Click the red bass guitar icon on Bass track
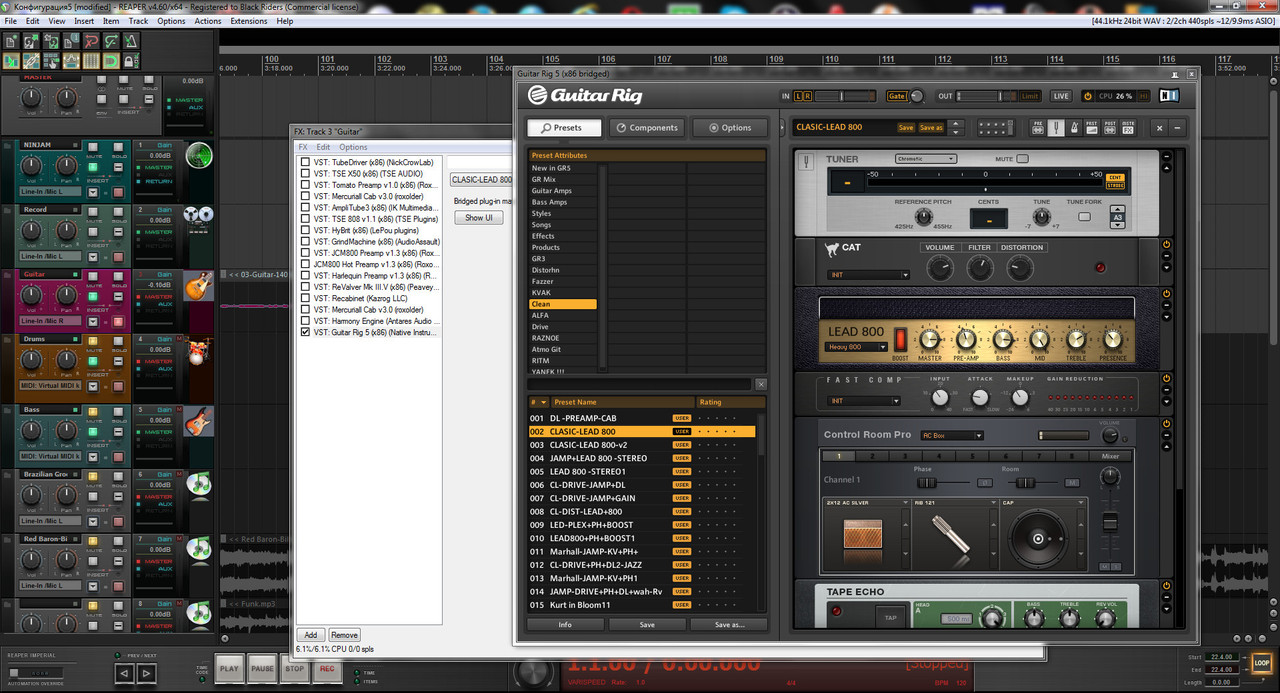 coord(199,420)
